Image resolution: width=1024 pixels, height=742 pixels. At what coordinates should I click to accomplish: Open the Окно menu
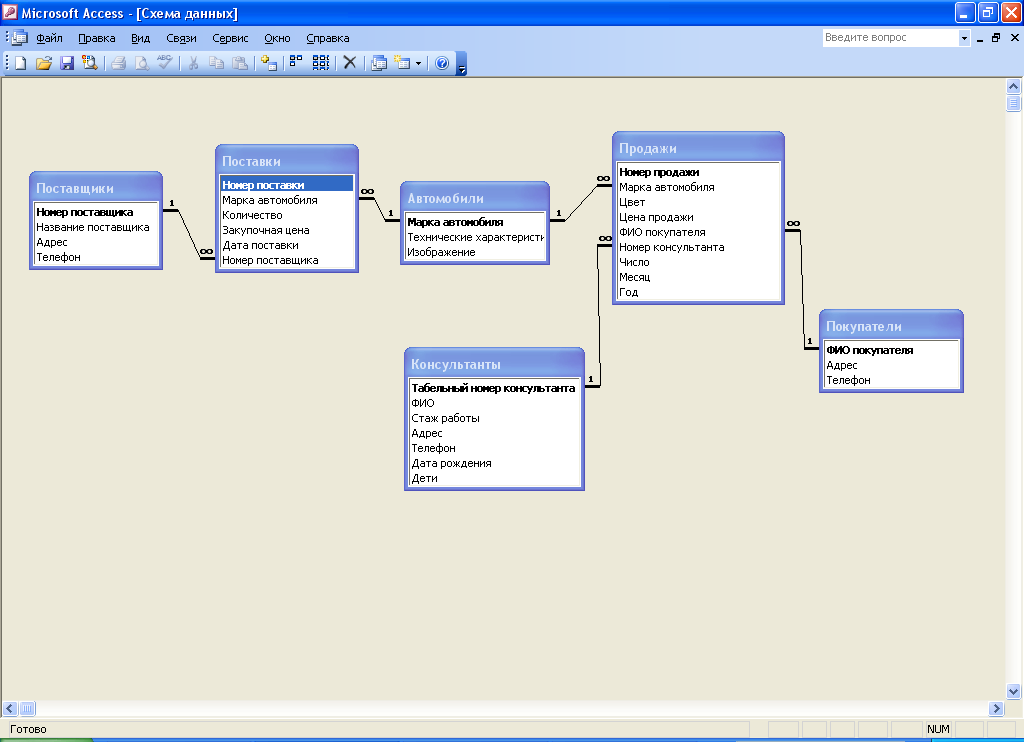click(x=277, y=39)
